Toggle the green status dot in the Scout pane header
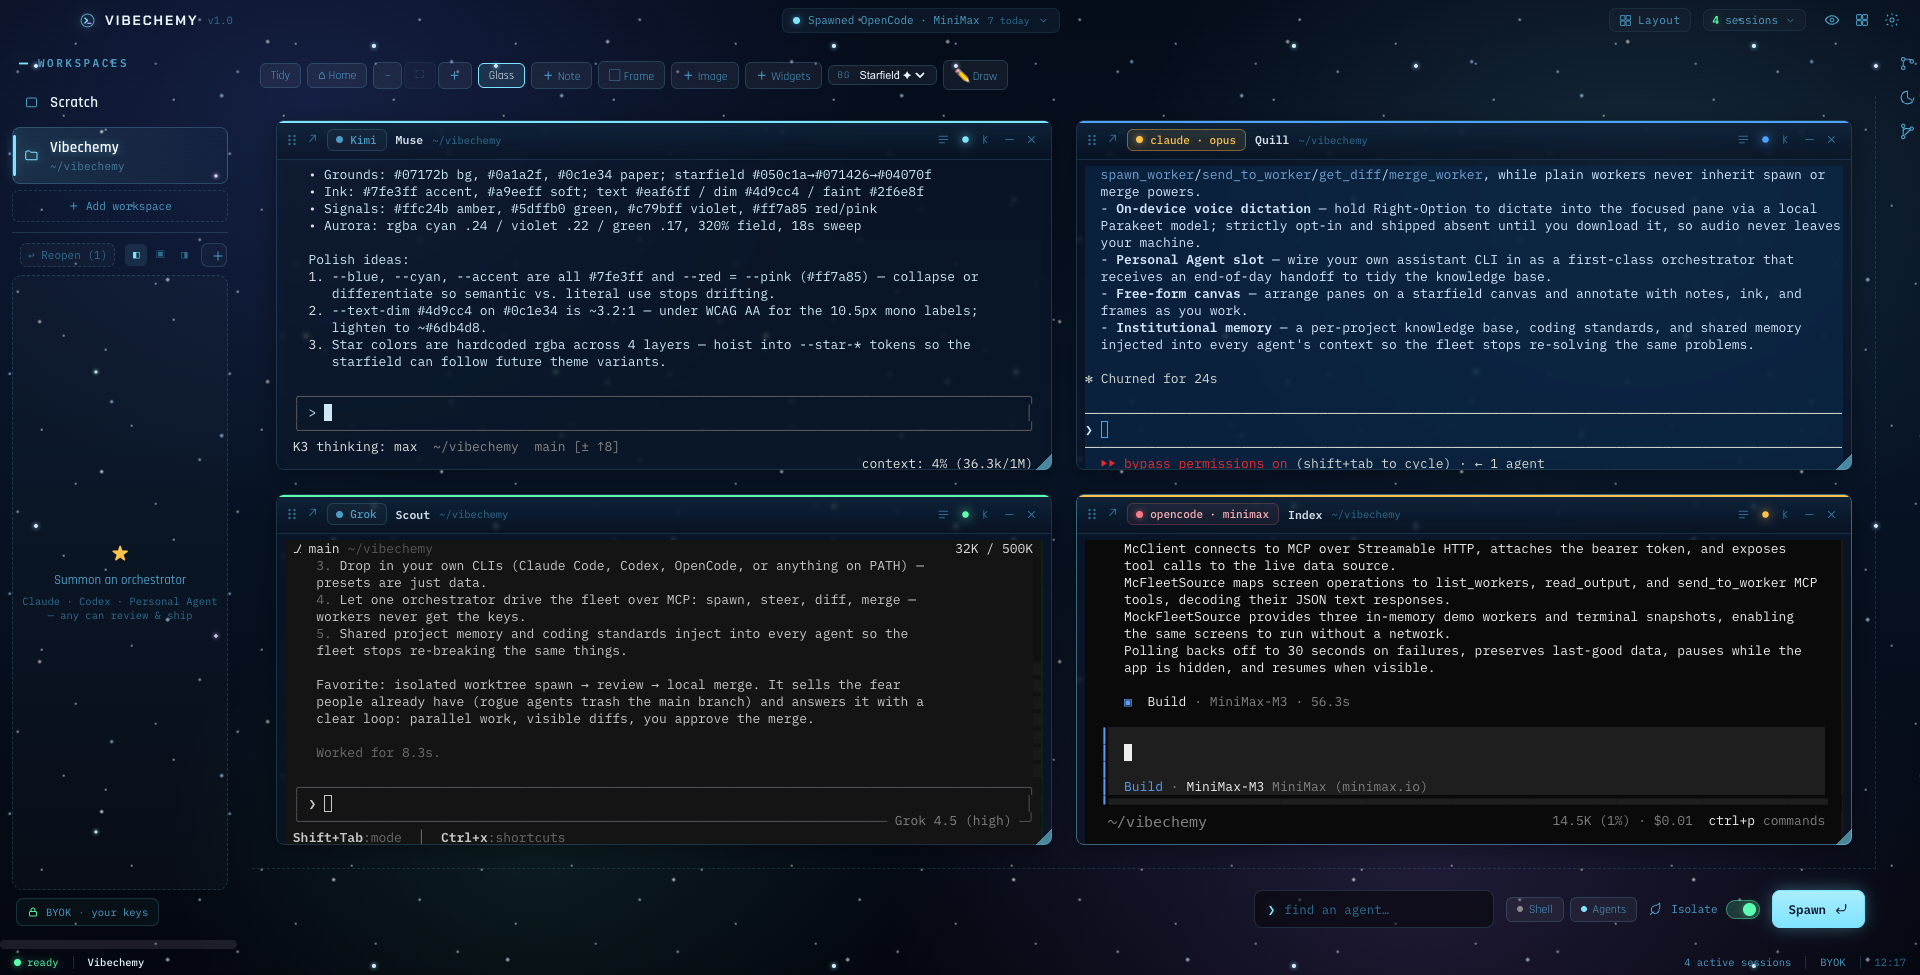This screenshot has height=975, width=1920. 965,514
